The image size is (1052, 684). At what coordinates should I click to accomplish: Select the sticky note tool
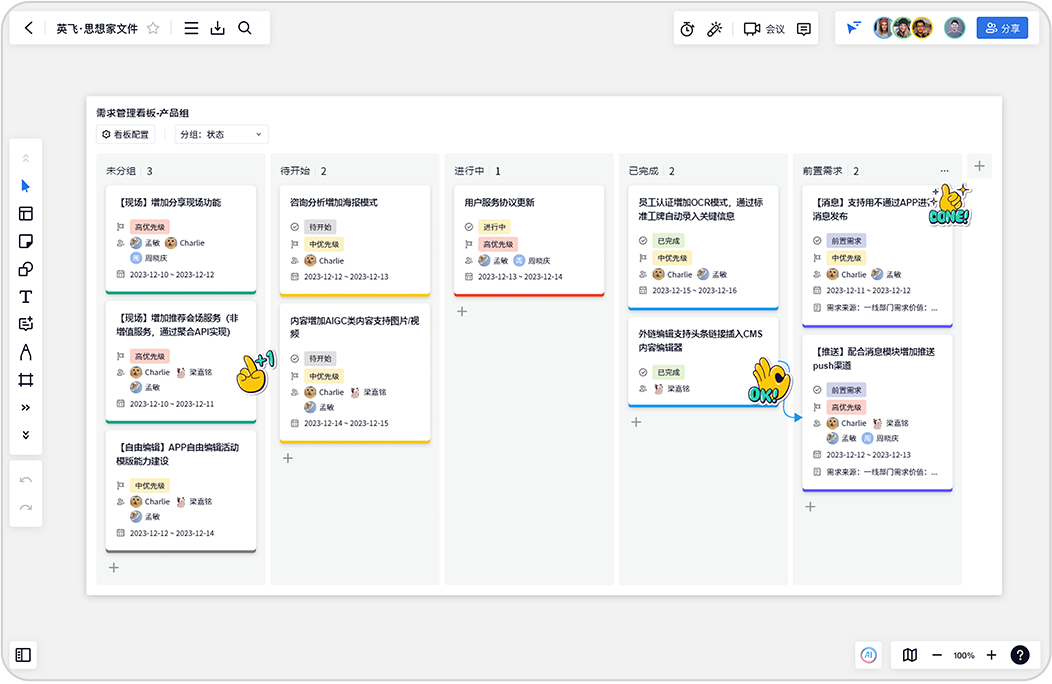tap(25, 242)
